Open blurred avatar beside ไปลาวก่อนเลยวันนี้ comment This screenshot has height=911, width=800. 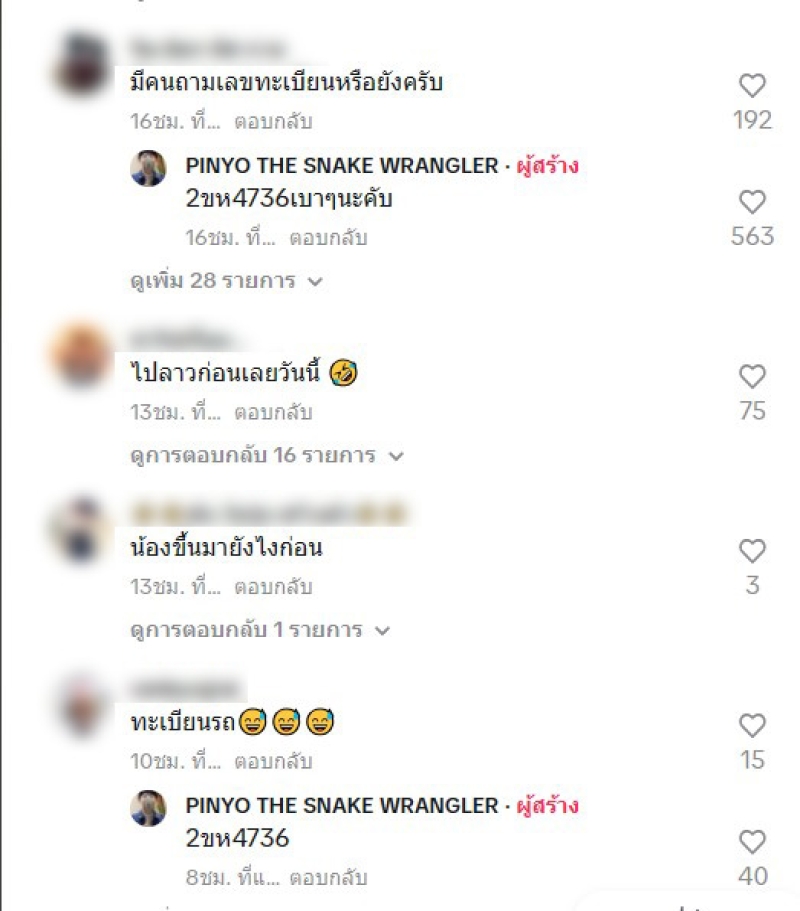coord(81,354)
